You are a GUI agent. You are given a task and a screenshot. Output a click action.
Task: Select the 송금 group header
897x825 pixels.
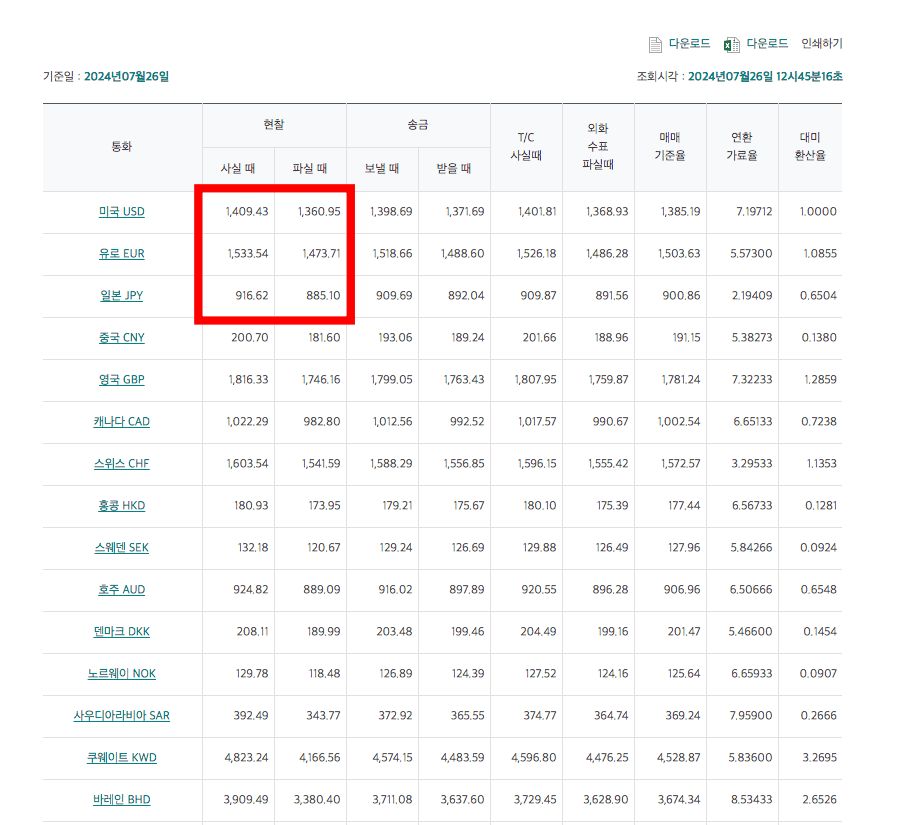tap(418, 125)
